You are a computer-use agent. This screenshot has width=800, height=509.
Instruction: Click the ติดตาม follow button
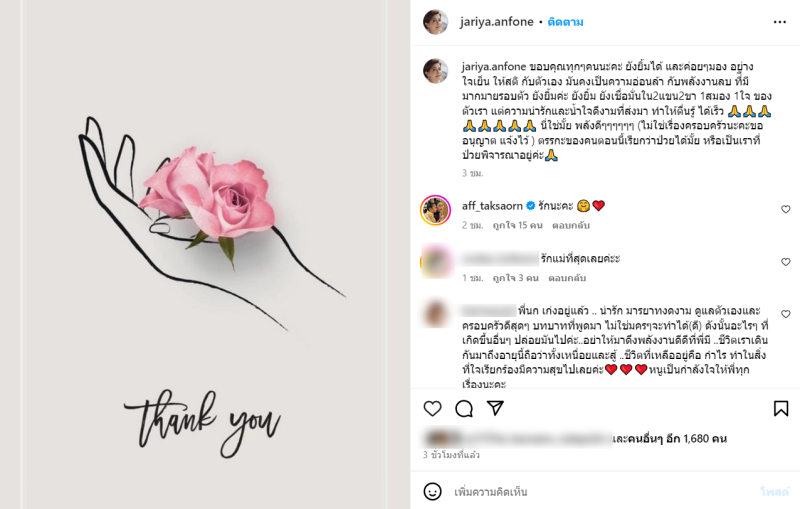(565, 22)
